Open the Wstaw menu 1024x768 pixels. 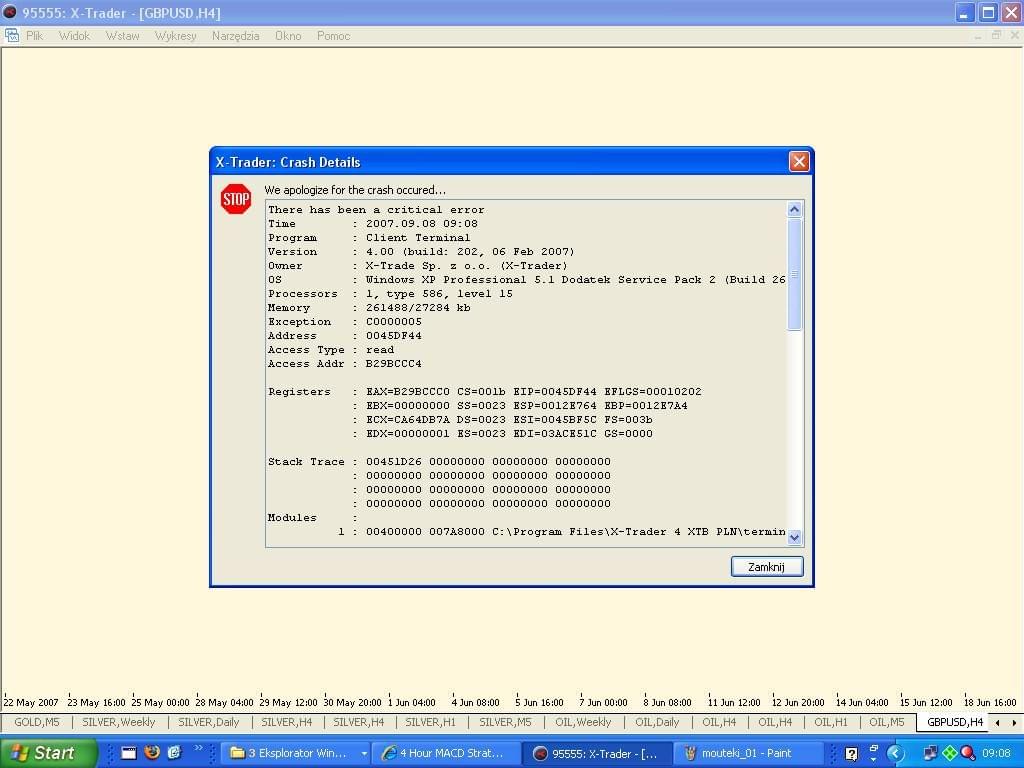123,36
